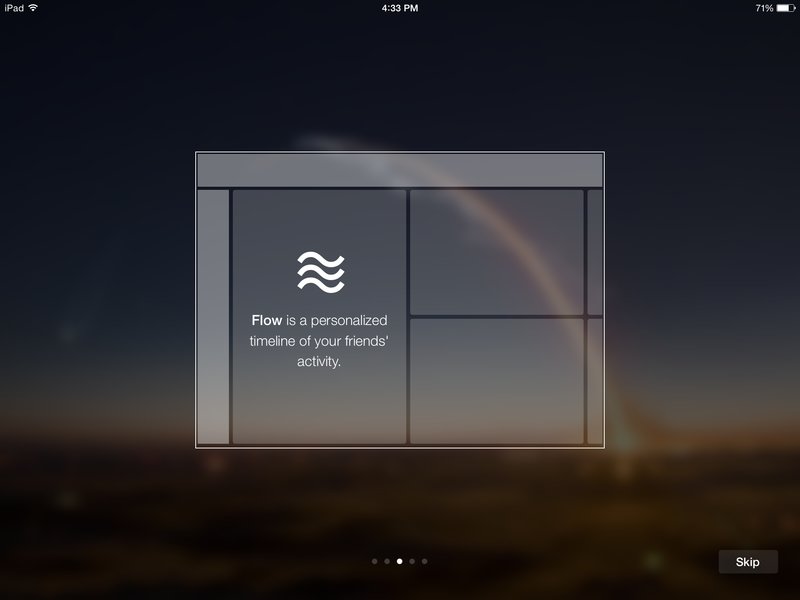Jump to the fifth onboarding page dot
Viewport: 800px width, 600px height.
click(424, 561)
